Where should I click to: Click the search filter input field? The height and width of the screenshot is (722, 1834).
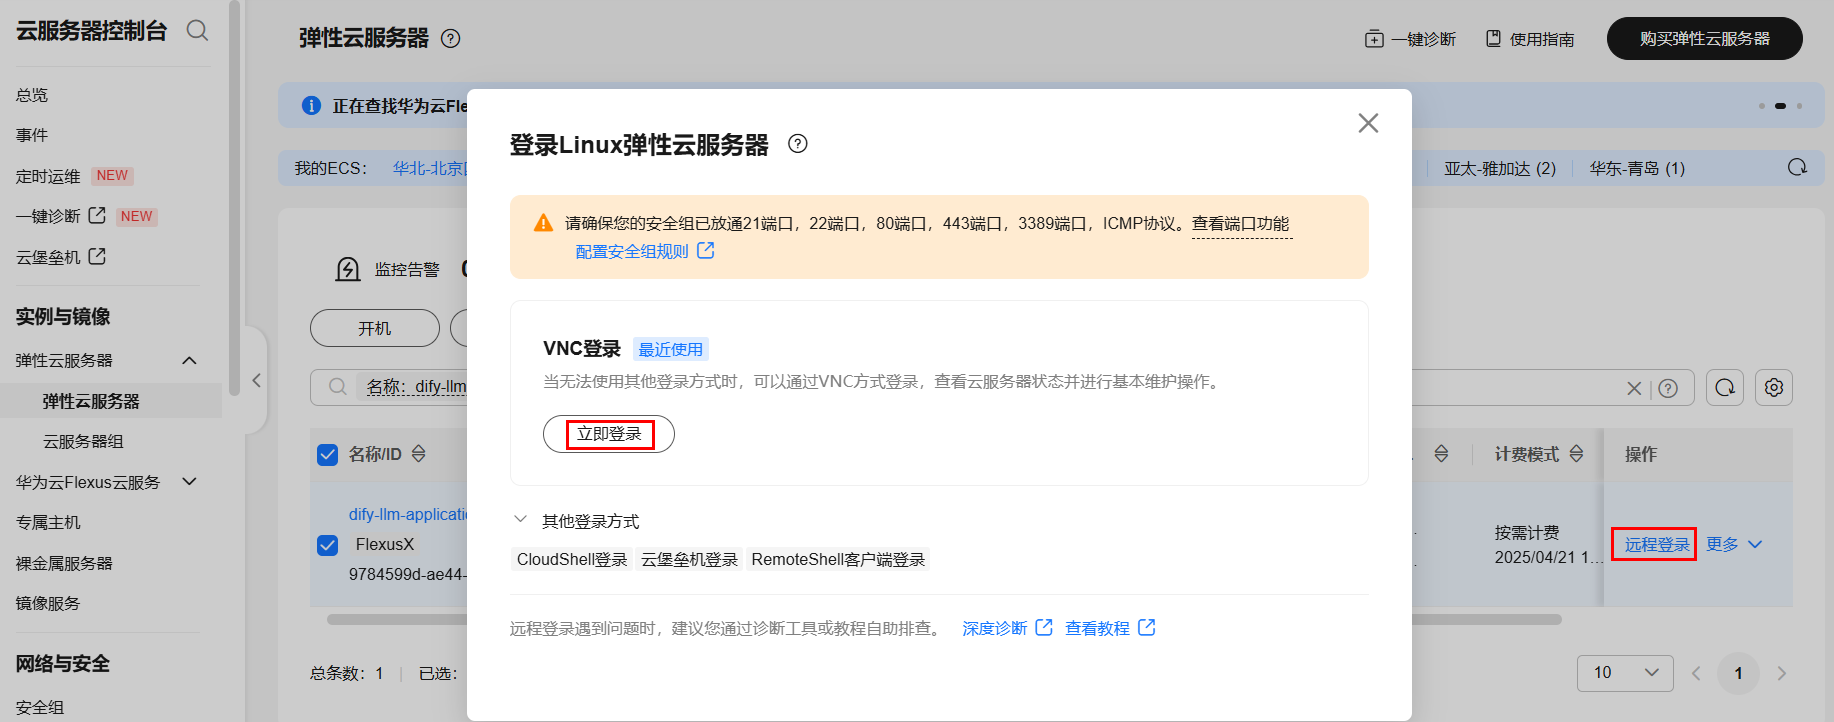click(x=1002, y=387)
